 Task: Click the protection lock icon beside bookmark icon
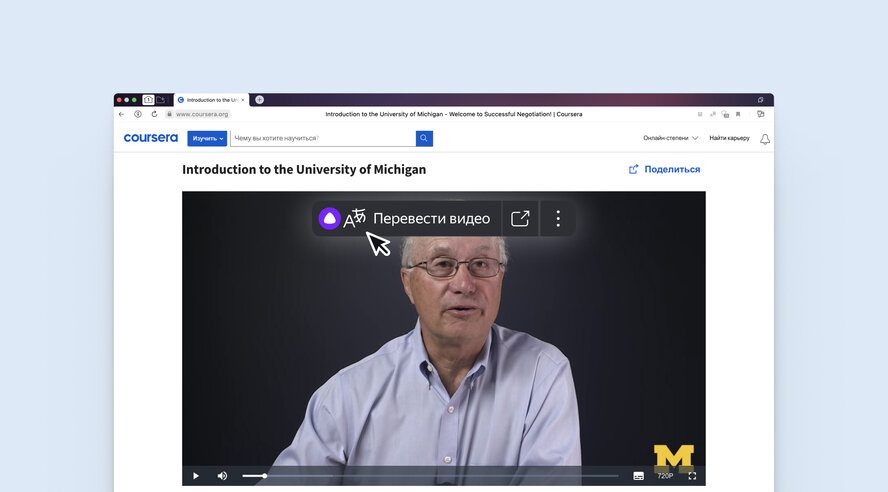(725, 114)
